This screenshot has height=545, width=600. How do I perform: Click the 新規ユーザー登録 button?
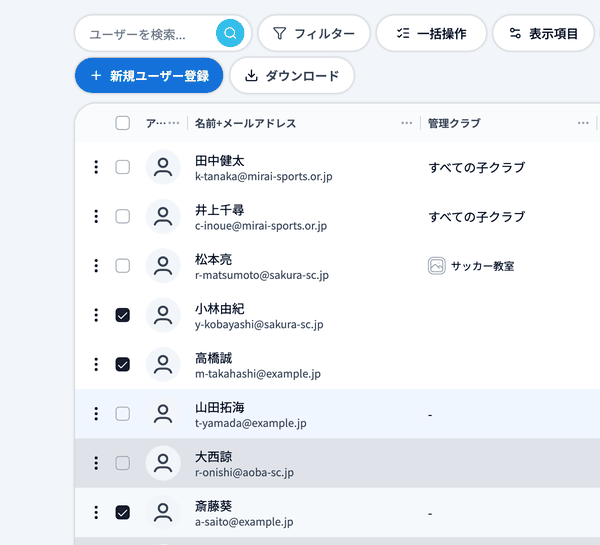[x=149, y=75]
